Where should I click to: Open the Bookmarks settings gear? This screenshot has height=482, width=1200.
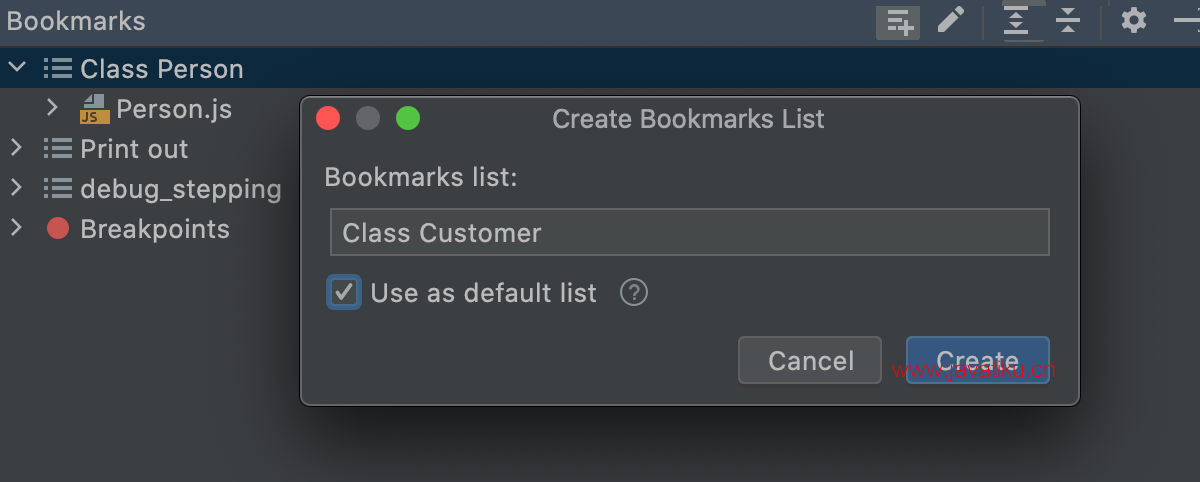(1133, 20)
